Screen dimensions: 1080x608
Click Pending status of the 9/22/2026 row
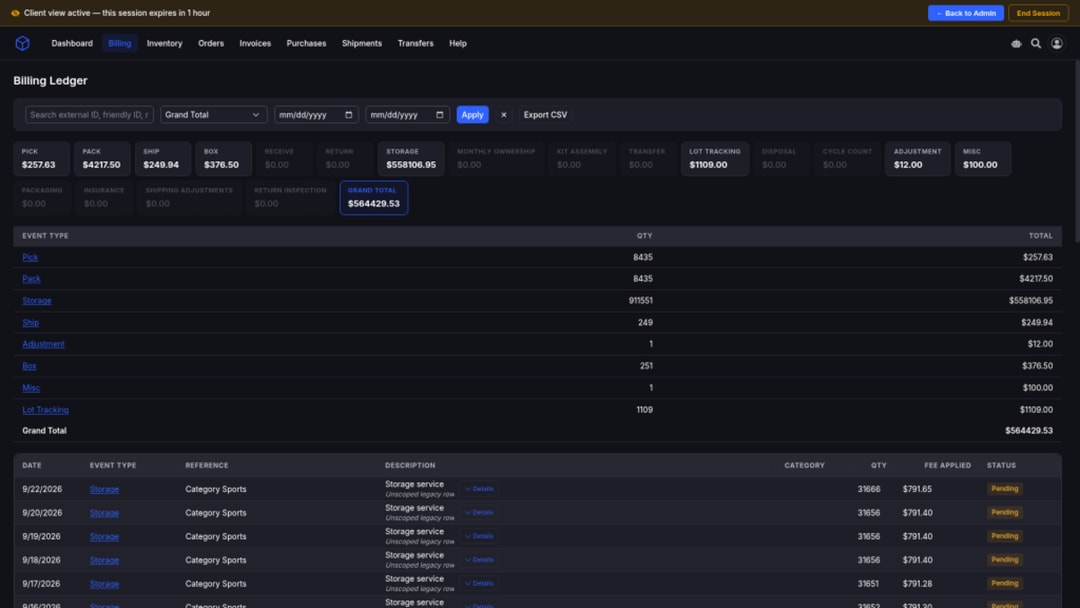pyautogui.click(x=1004, y=489)
